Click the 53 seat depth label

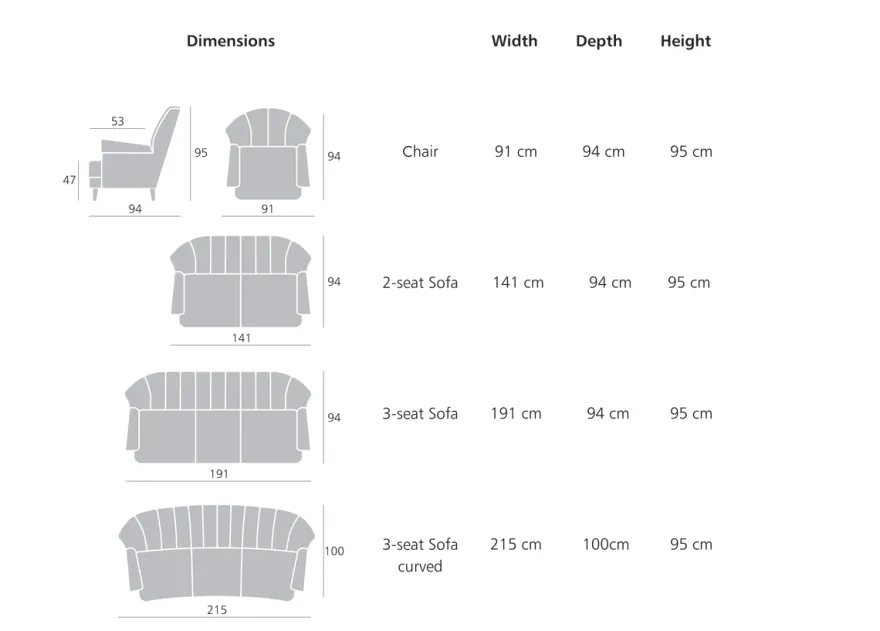117,121
